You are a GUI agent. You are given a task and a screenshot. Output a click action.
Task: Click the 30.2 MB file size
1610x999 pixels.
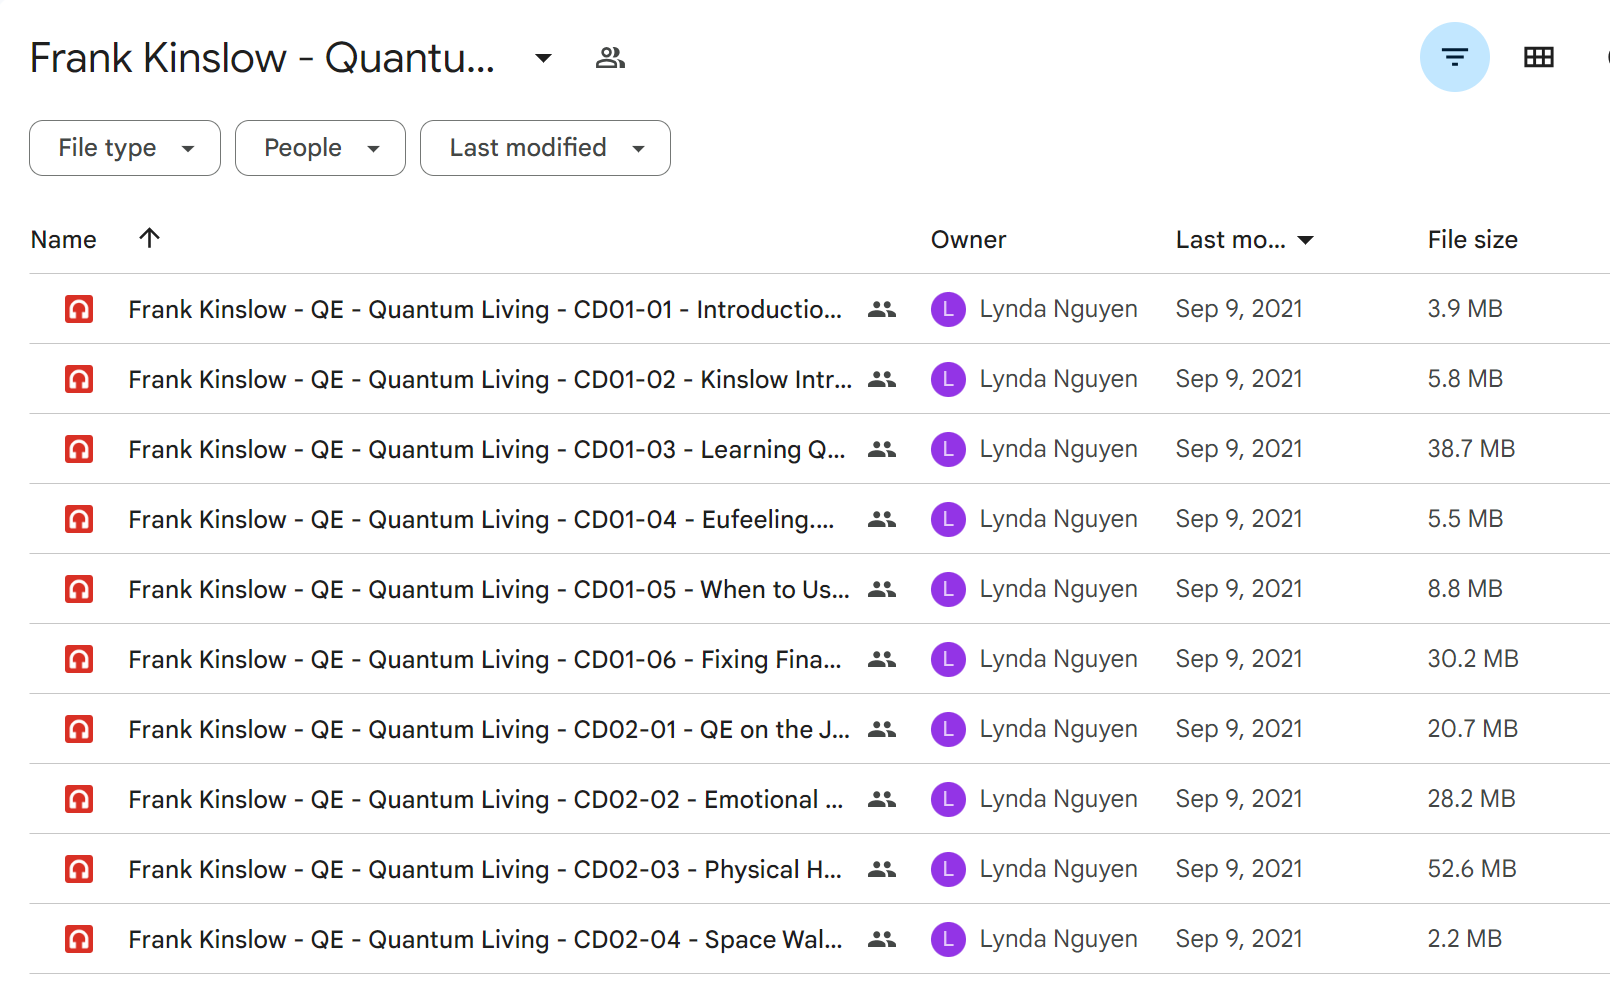pyautogui.click(x=1473, y=659)
